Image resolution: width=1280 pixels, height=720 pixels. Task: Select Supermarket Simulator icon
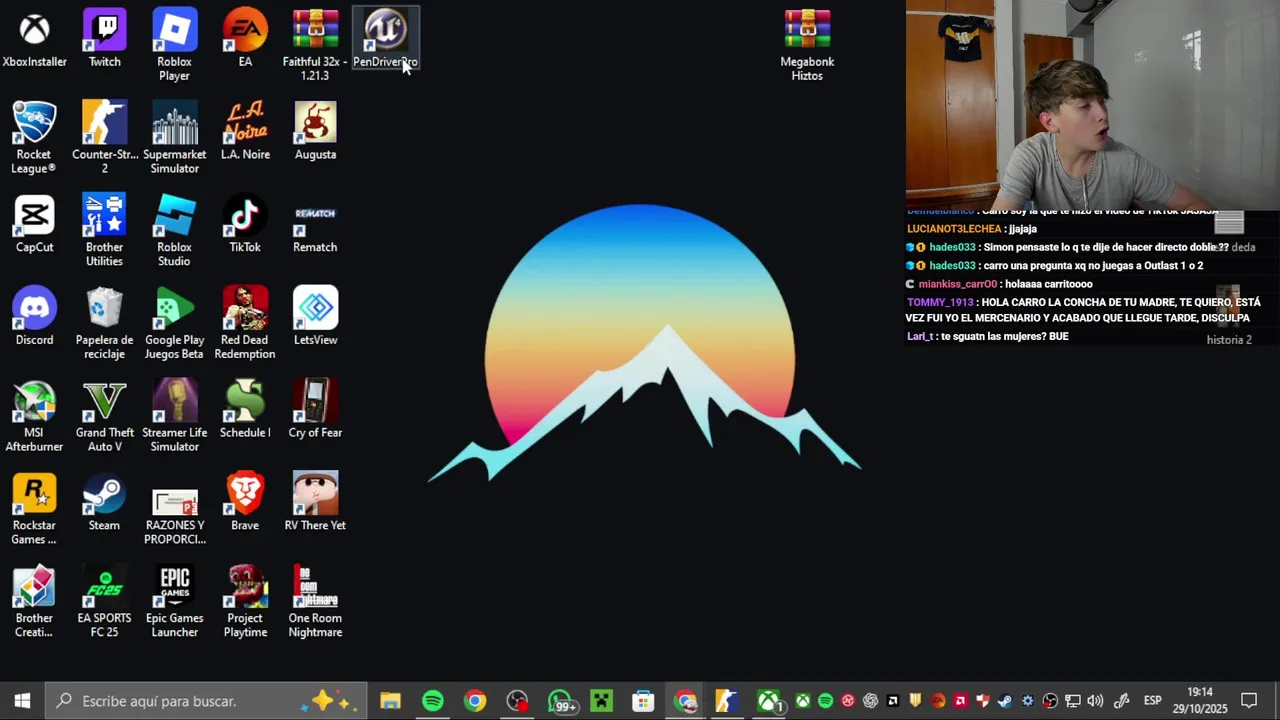pos(174,138)
